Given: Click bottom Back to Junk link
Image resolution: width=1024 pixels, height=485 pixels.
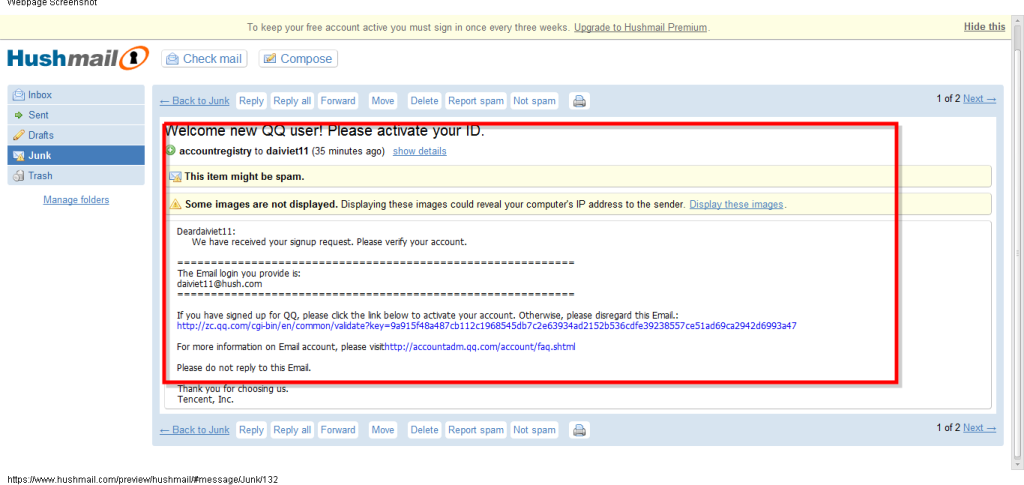Looking at the screenshot, I should 195,430.
